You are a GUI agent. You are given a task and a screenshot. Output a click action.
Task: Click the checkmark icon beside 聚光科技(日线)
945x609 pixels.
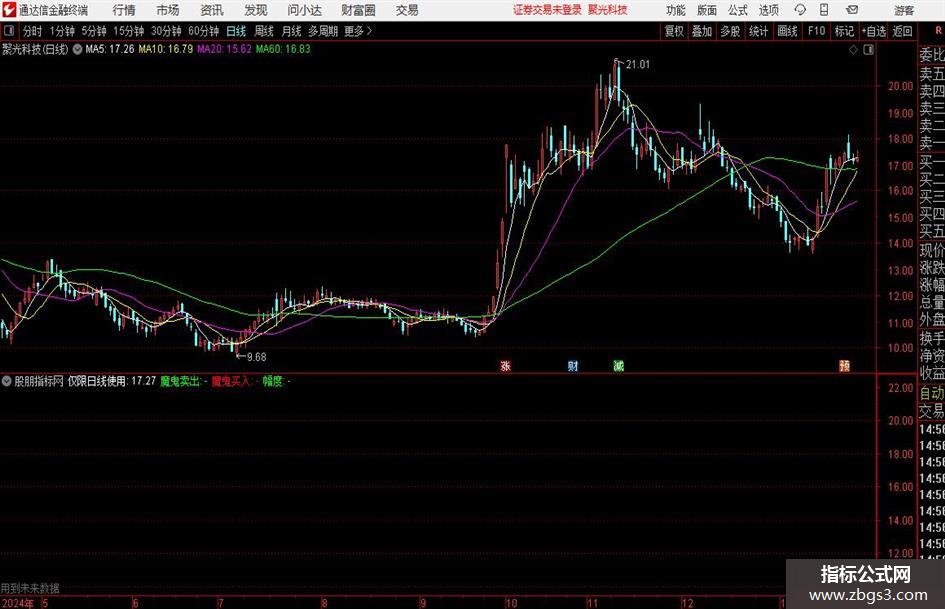tap(77, 49)
